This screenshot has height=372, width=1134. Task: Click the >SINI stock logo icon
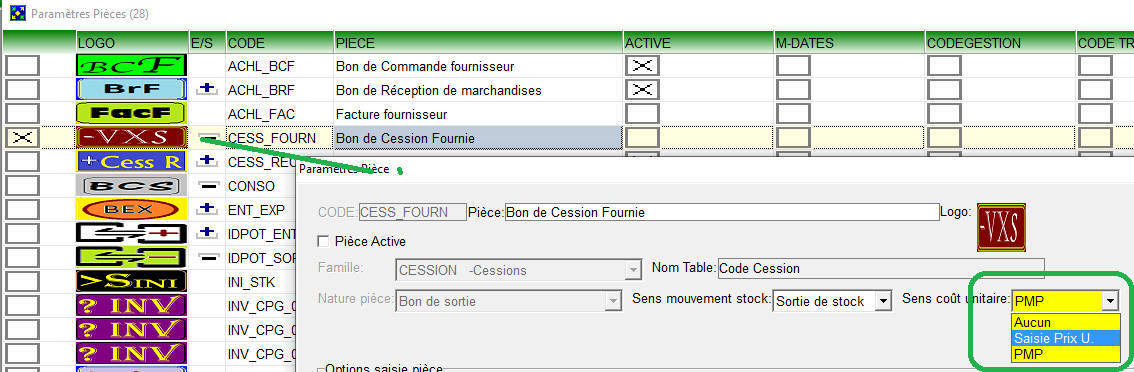131,281
